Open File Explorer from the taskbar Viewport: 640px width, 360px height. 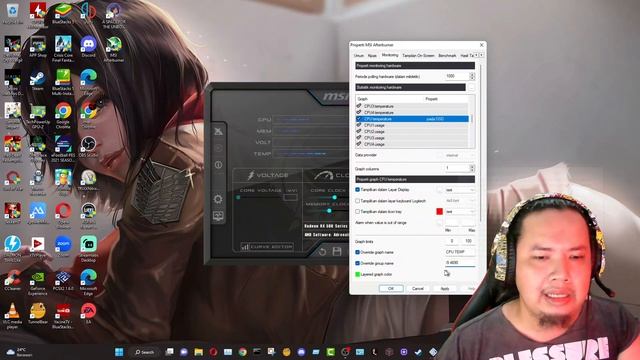[x=199, y=352]
